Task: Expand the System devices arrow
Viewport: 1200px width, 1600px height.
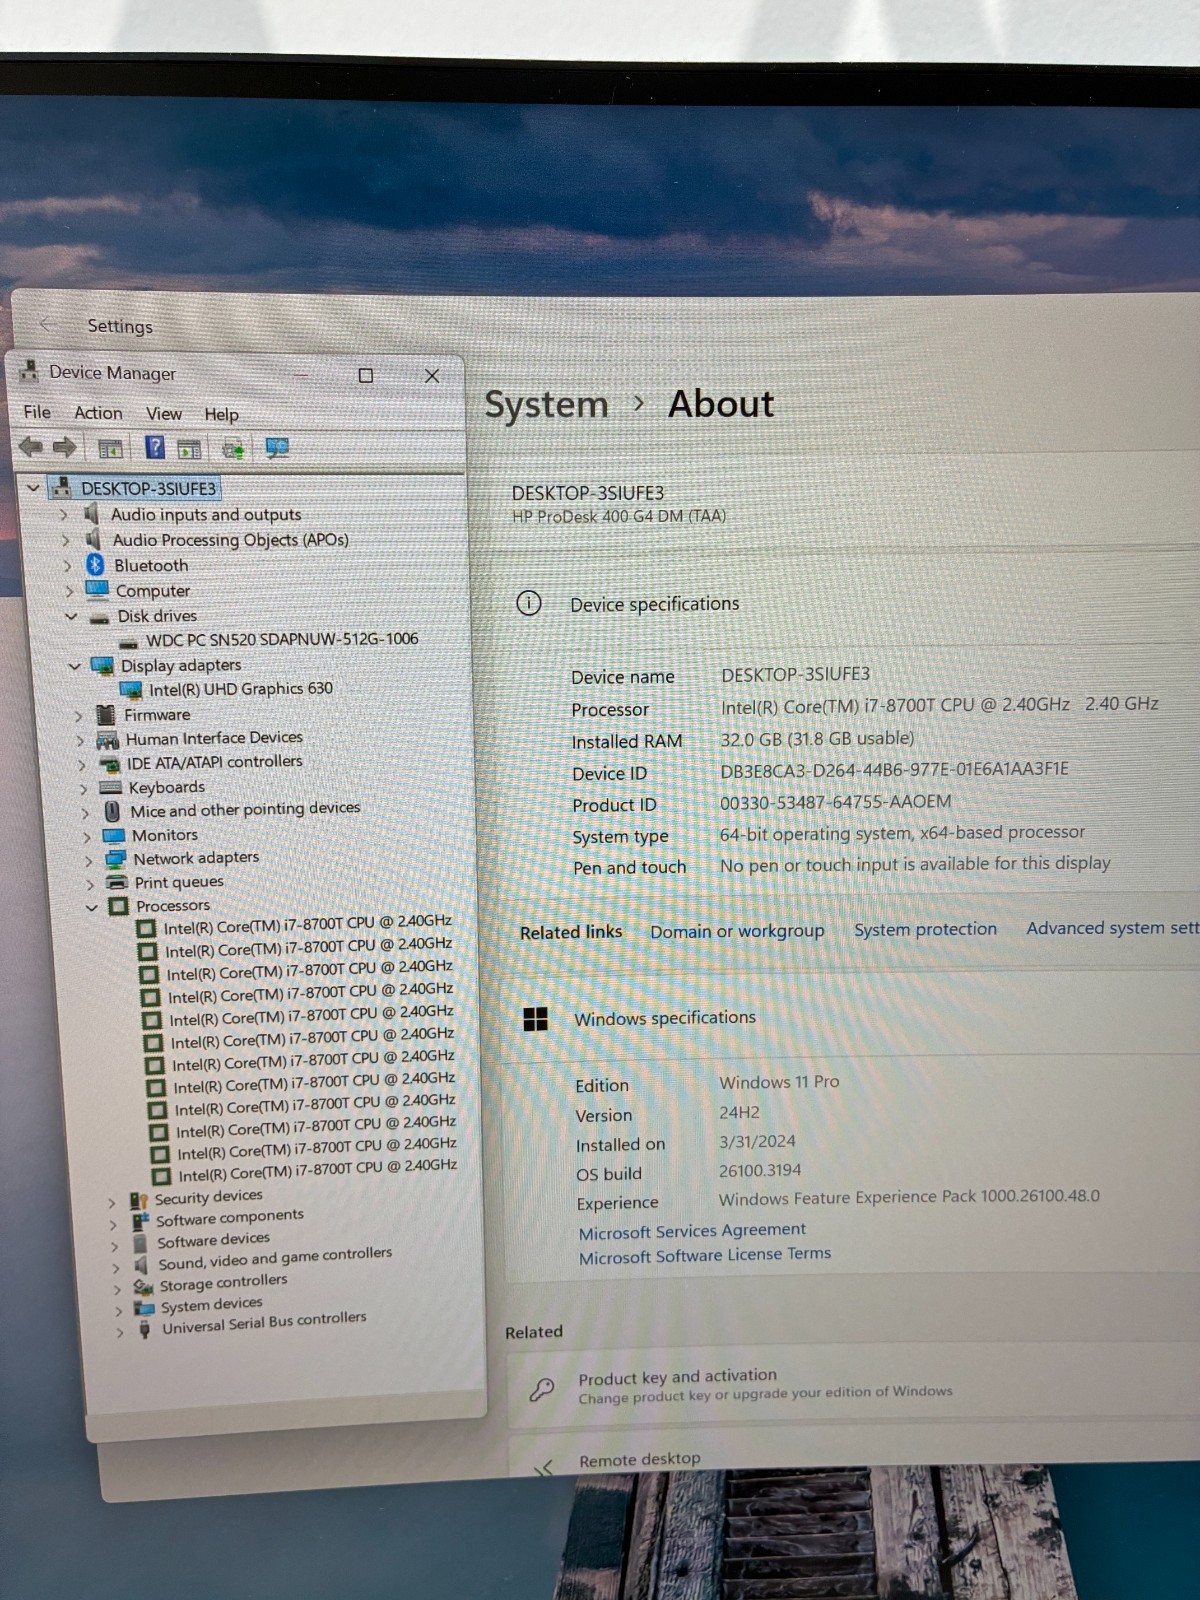Action: click(118, 1311)
